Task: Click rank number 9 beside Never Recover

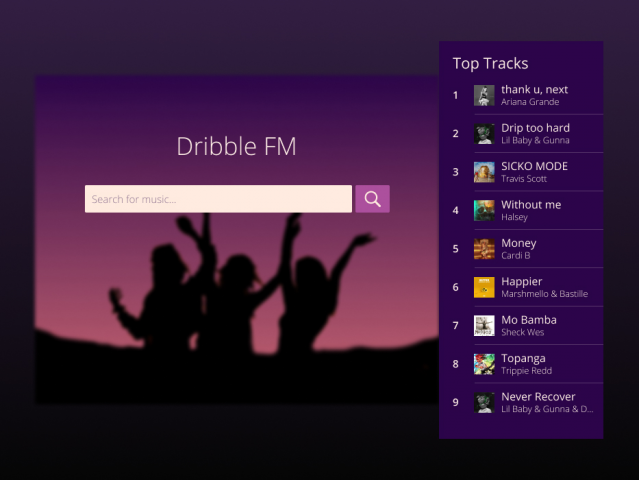Action: click(455, 403)
